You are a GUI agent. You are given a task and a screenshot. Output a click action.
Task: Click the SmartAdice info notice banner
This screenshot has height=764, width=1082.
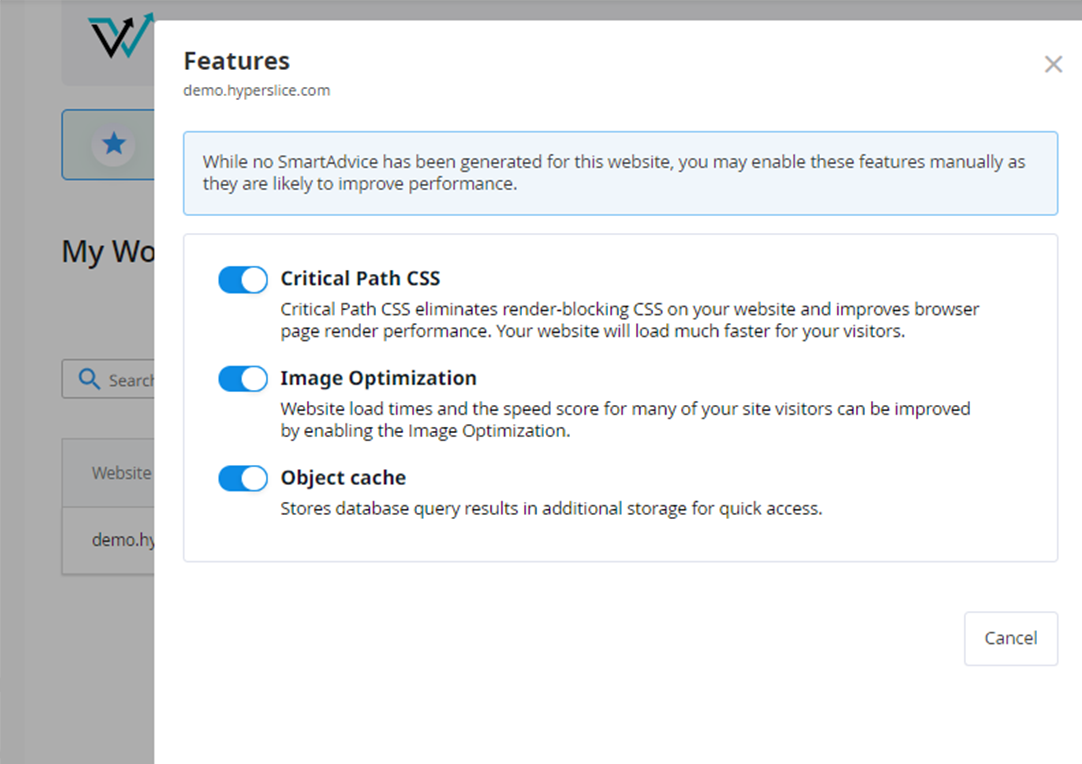point(620,173)
